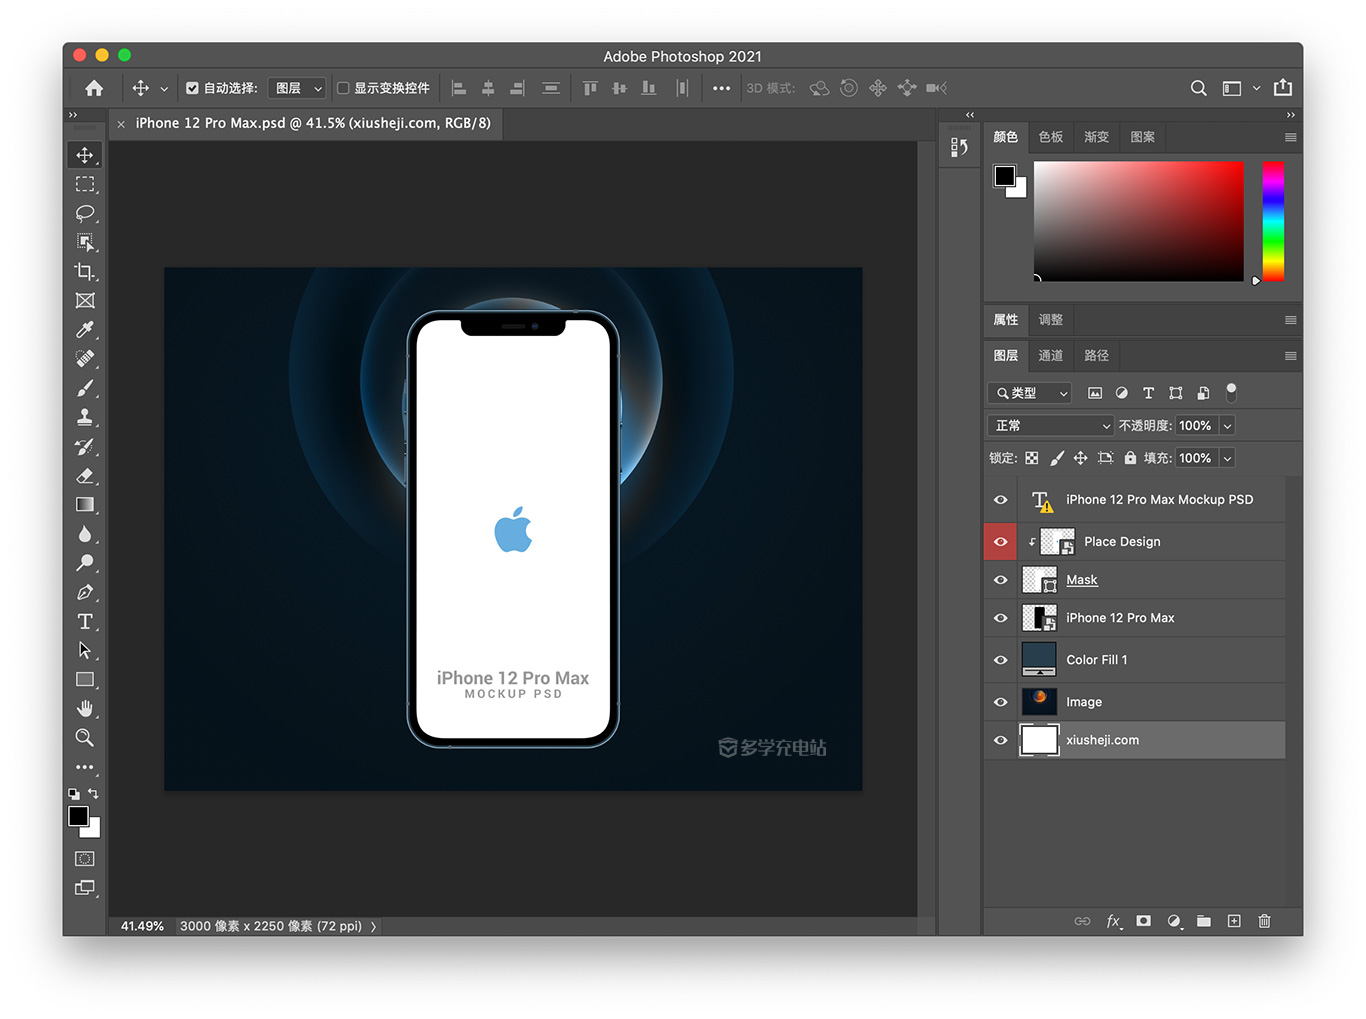Screen dimensions: 1366x1019
Task: Add a new layer via panel bottom icon
Action: click(1234, 921)
